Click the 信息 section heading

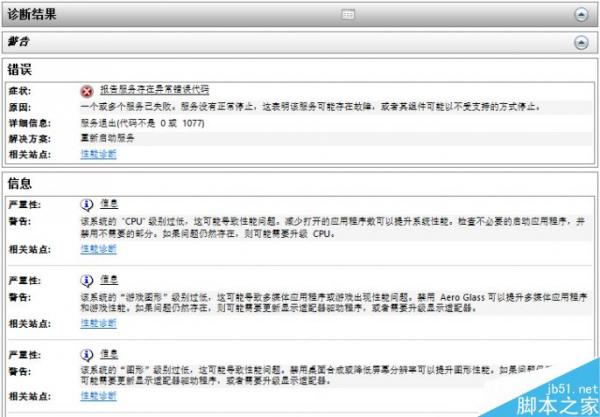coord(20,183)
